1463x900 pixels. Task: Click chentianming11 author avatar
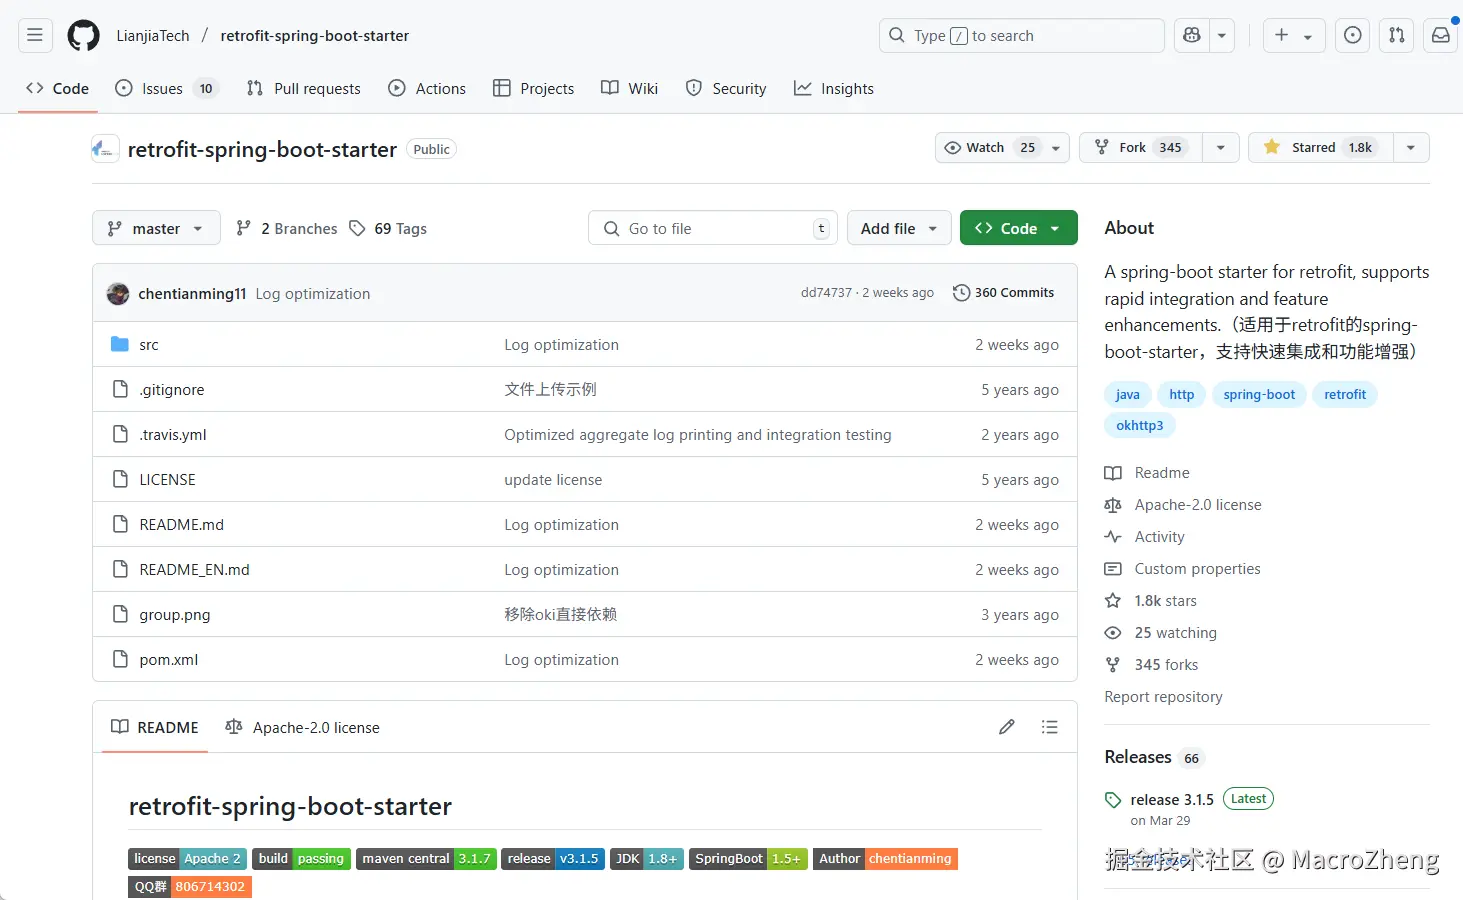point(118,293)
